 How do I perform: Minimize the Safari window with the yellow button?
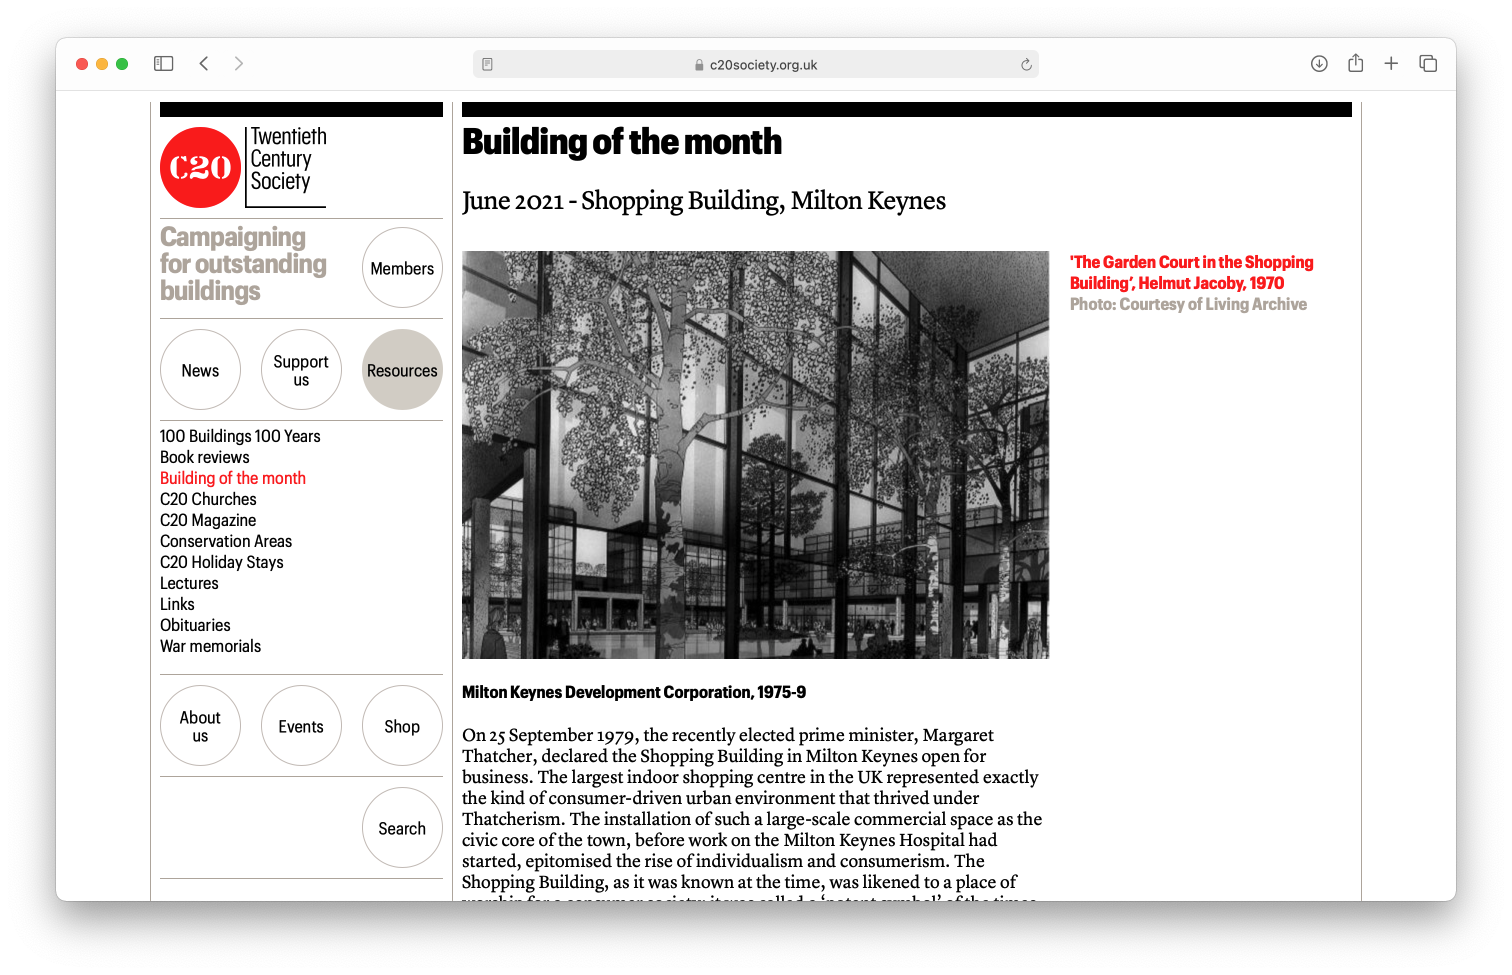(x=102, y=64)
